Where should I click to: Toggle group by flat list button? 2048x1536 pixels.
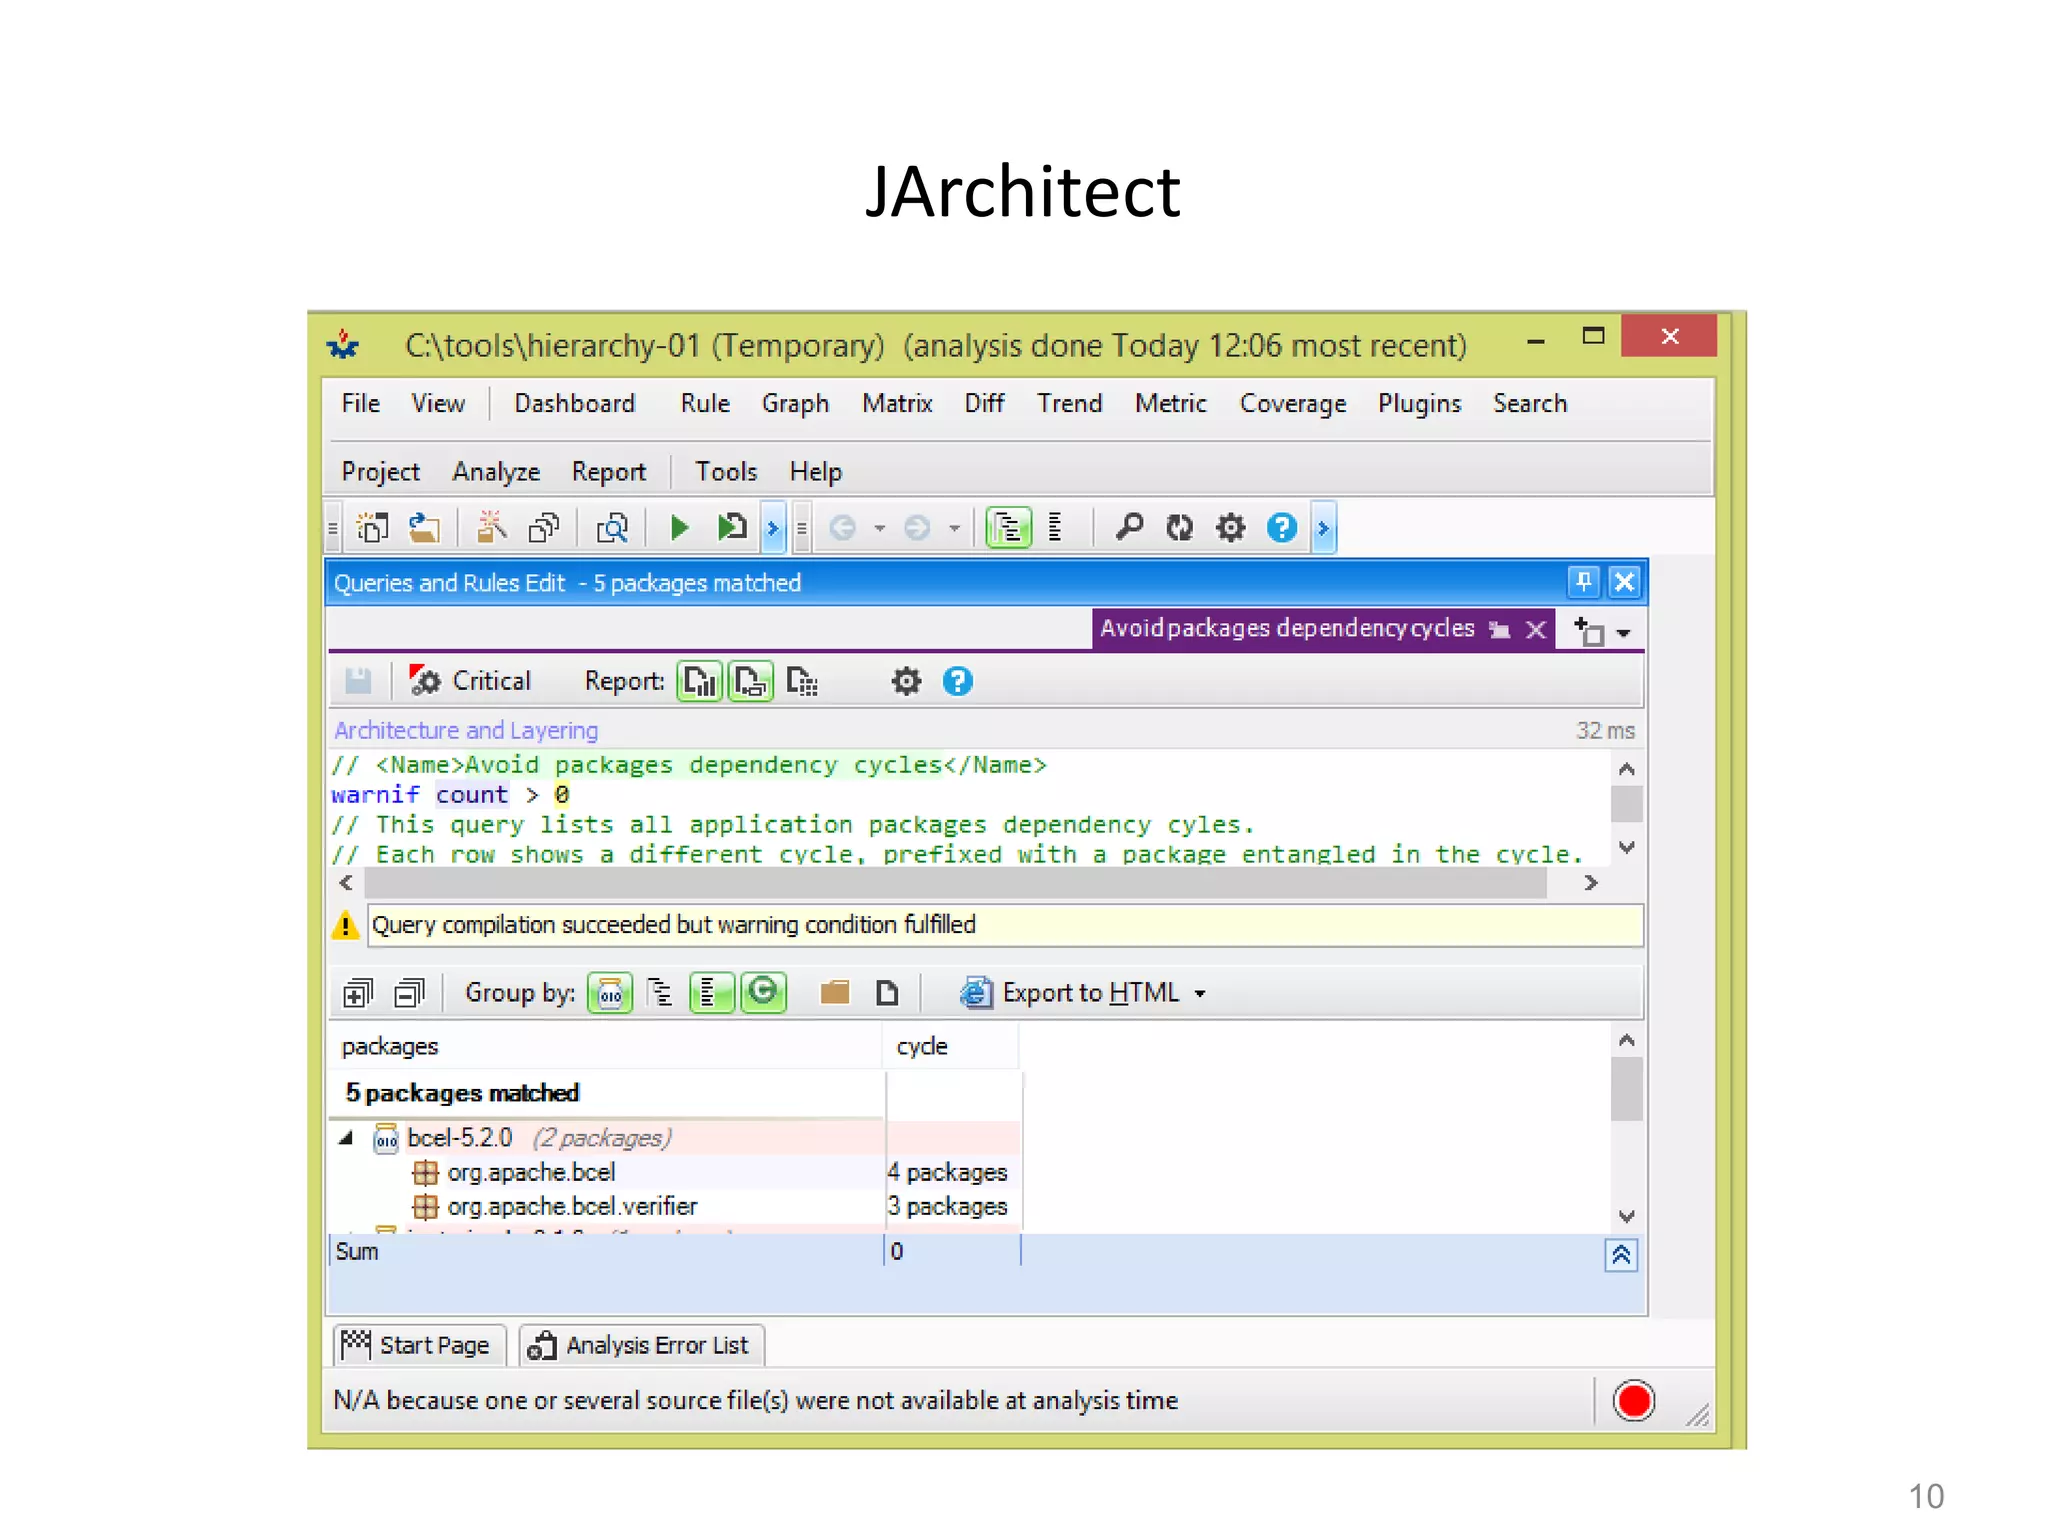click(712, 993)
